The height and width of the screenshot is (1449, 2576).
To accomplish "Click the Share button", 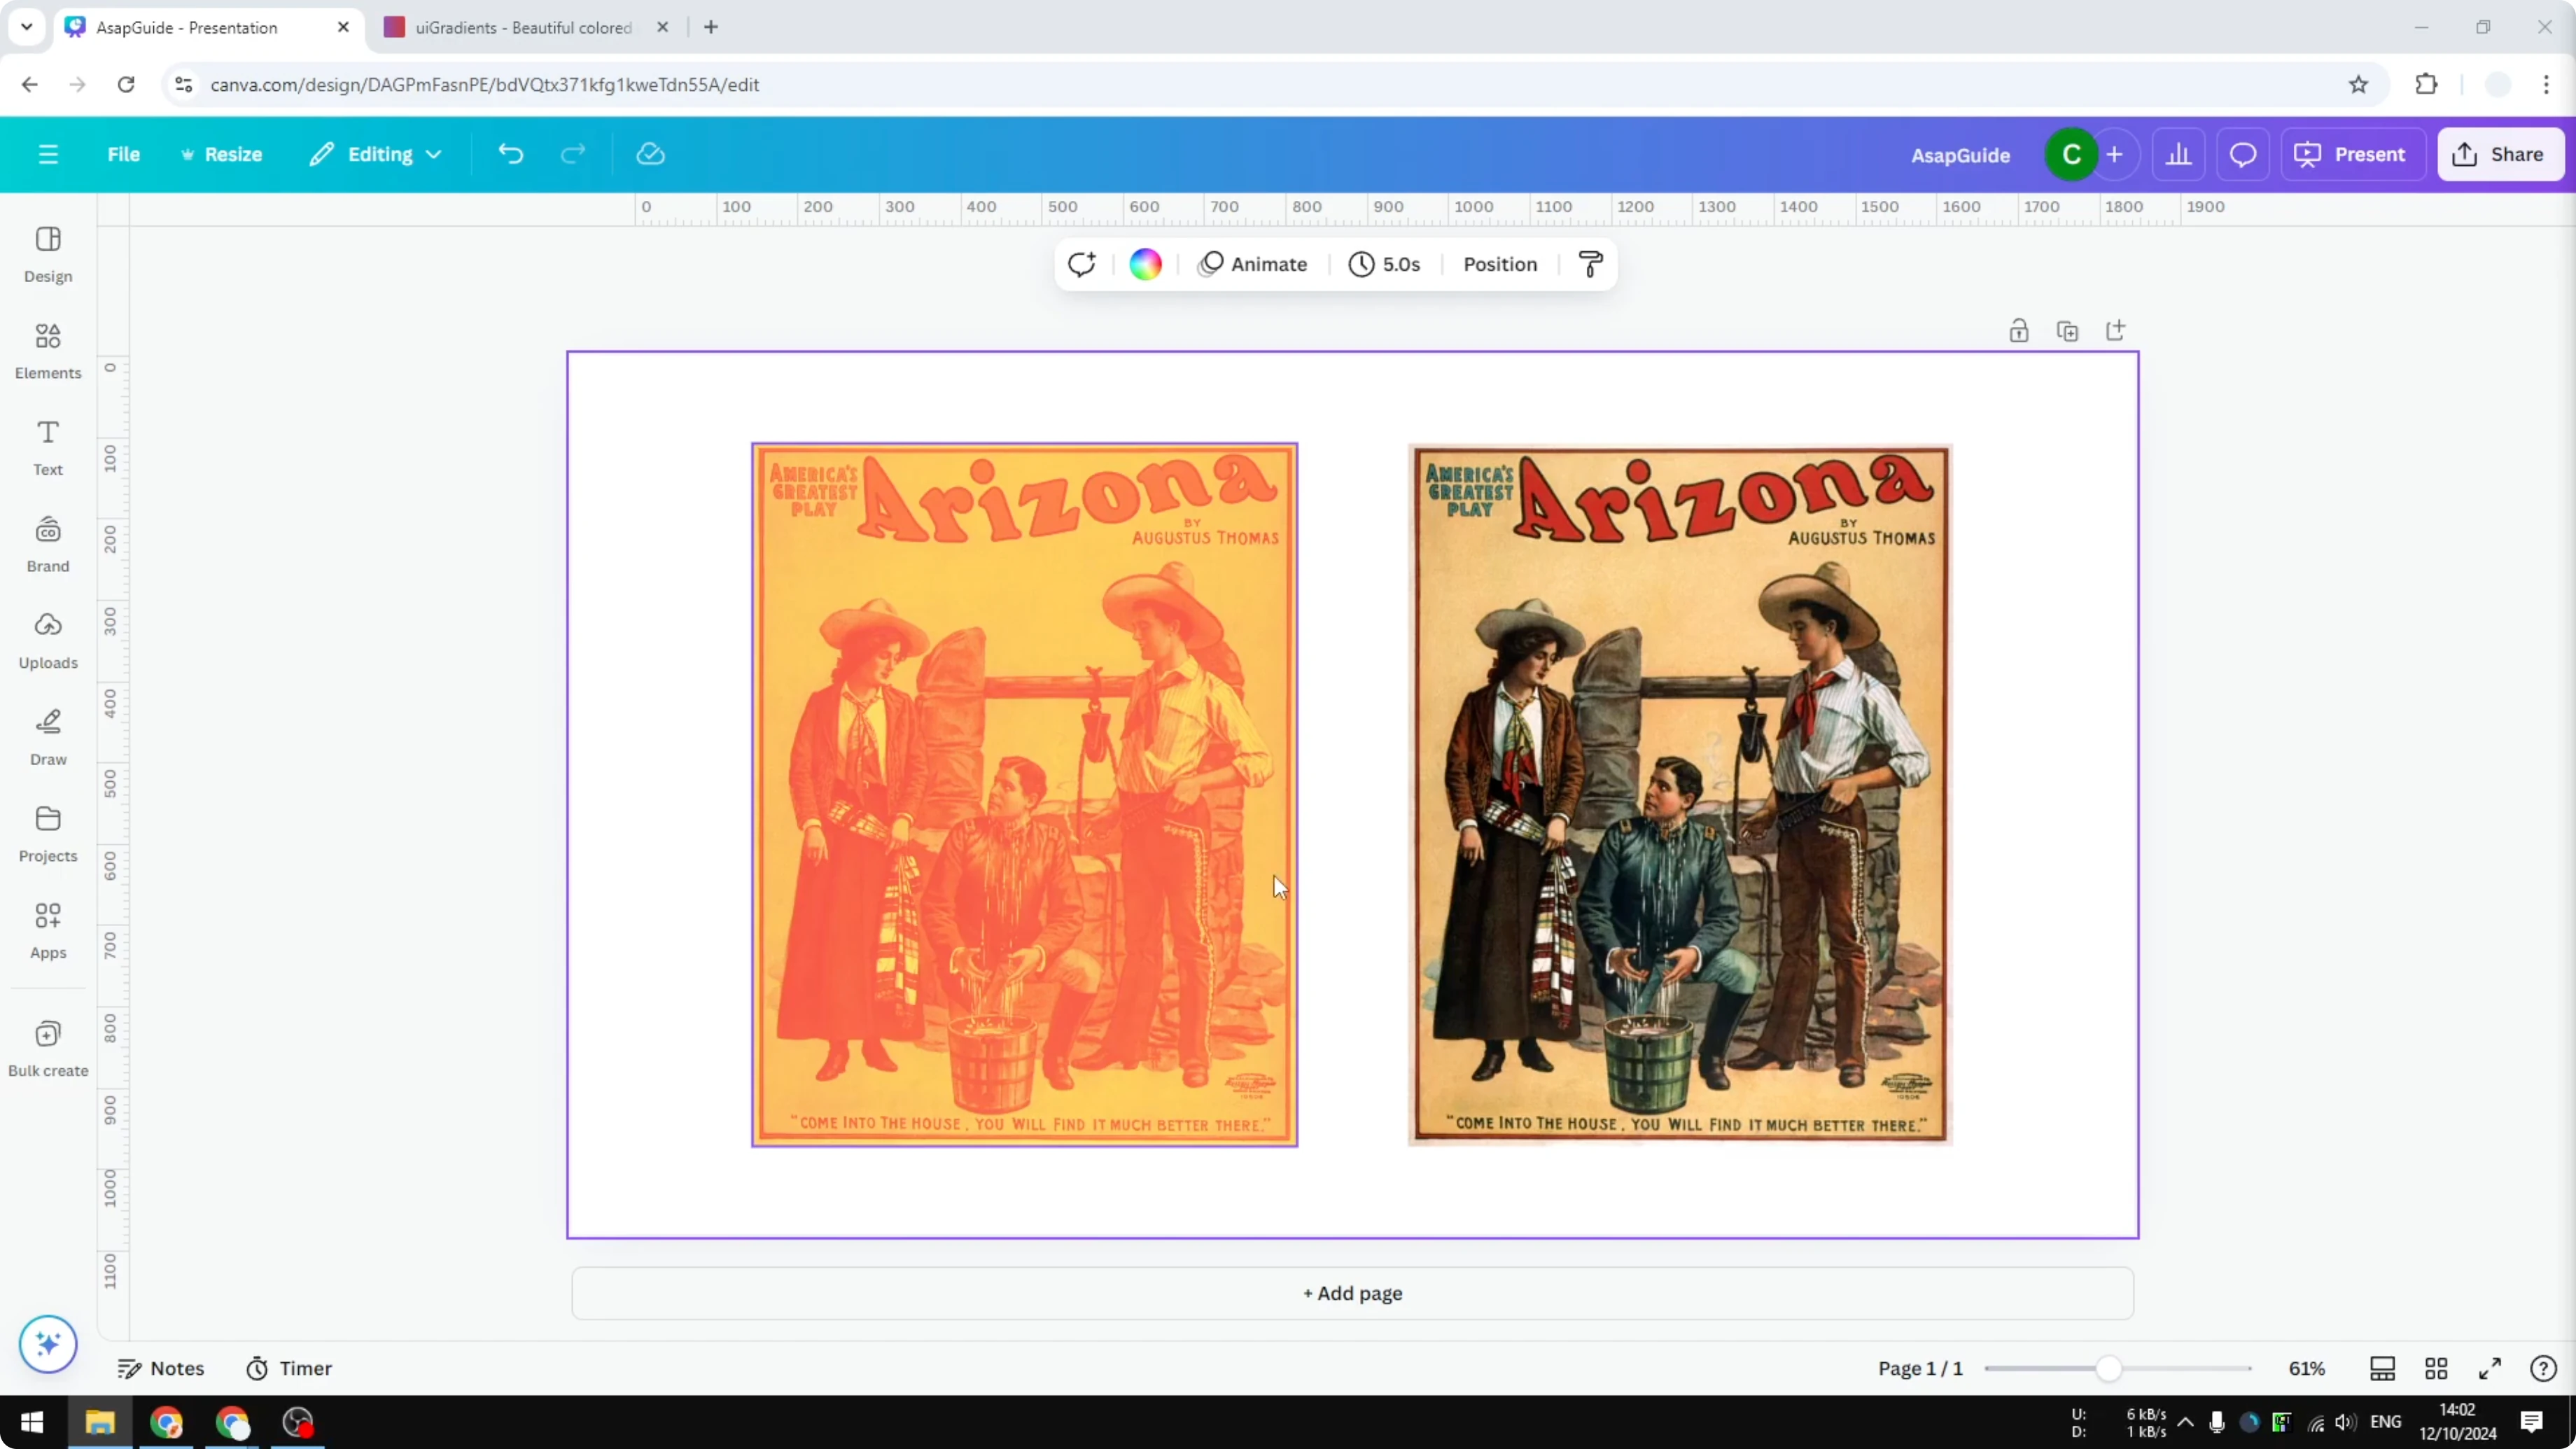I will pos(2501,154).
